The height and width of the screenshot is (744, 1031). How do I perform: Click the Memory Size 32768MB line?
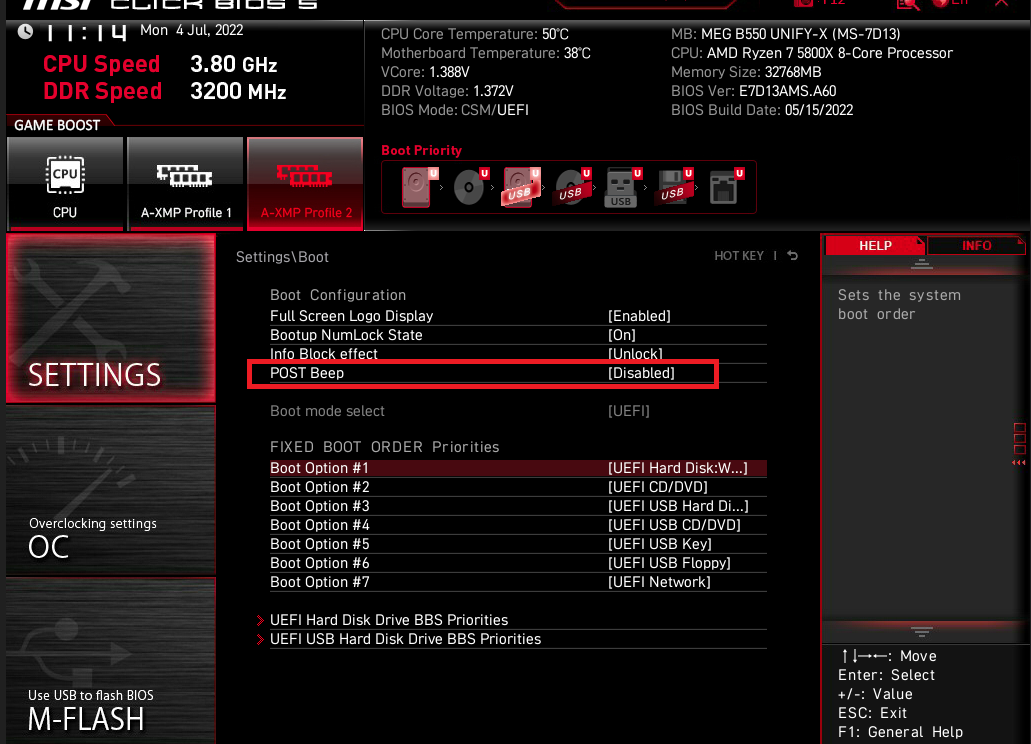tap(746, 72)
